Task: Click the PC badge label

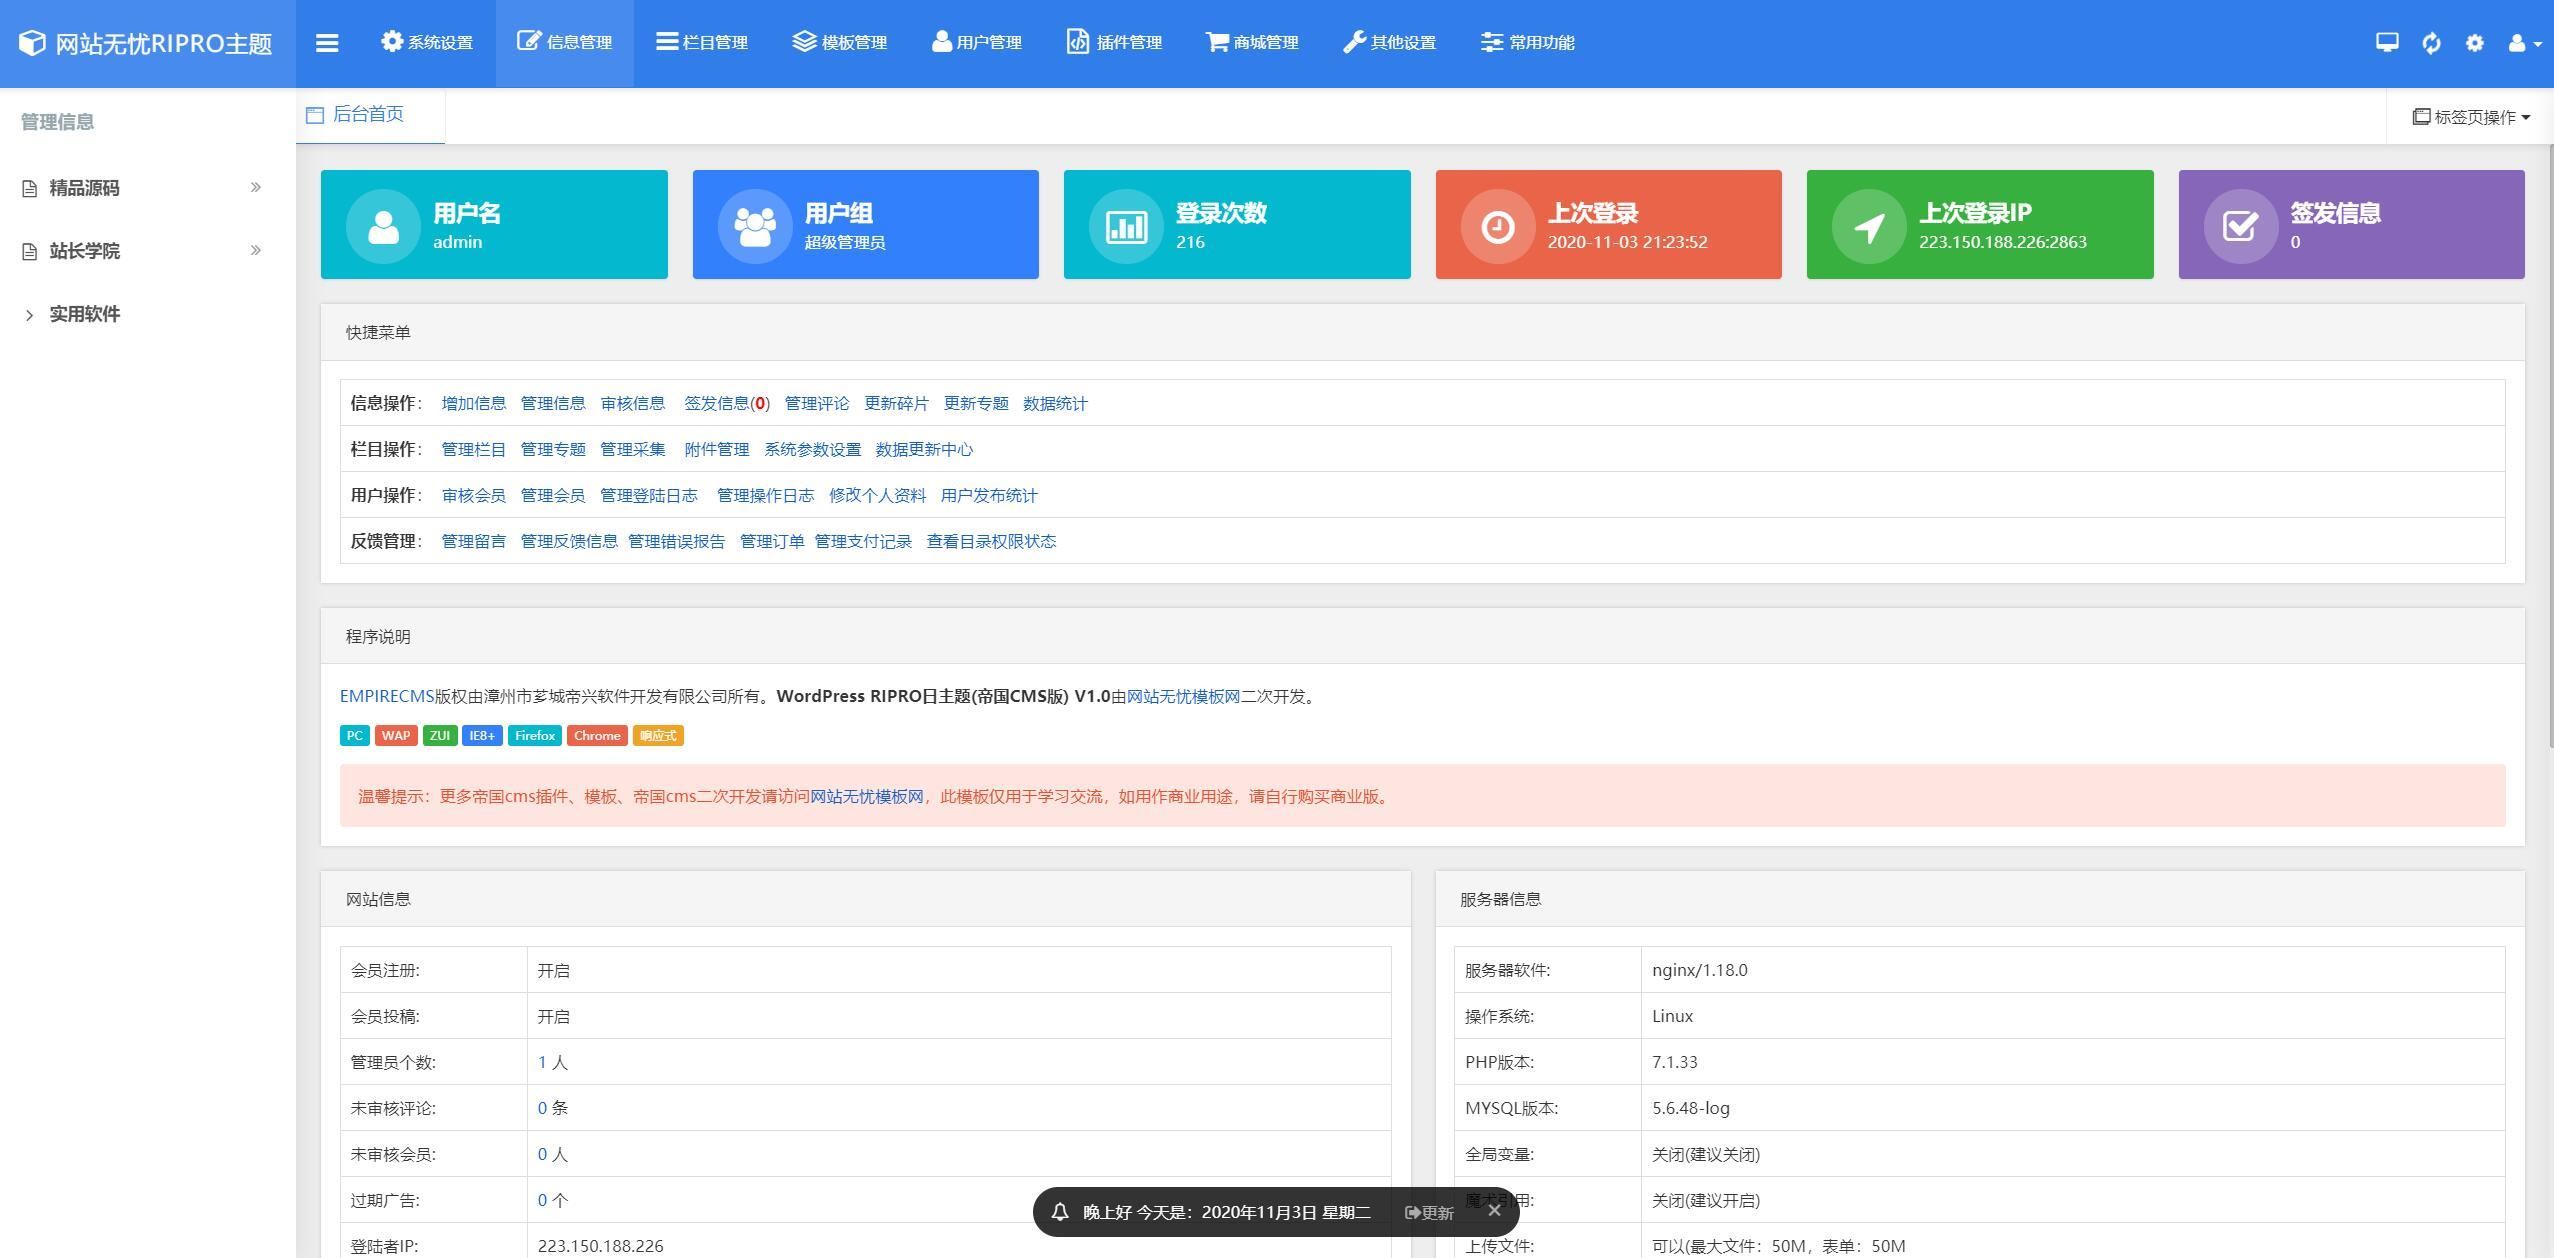Action: tap(355, 735)
